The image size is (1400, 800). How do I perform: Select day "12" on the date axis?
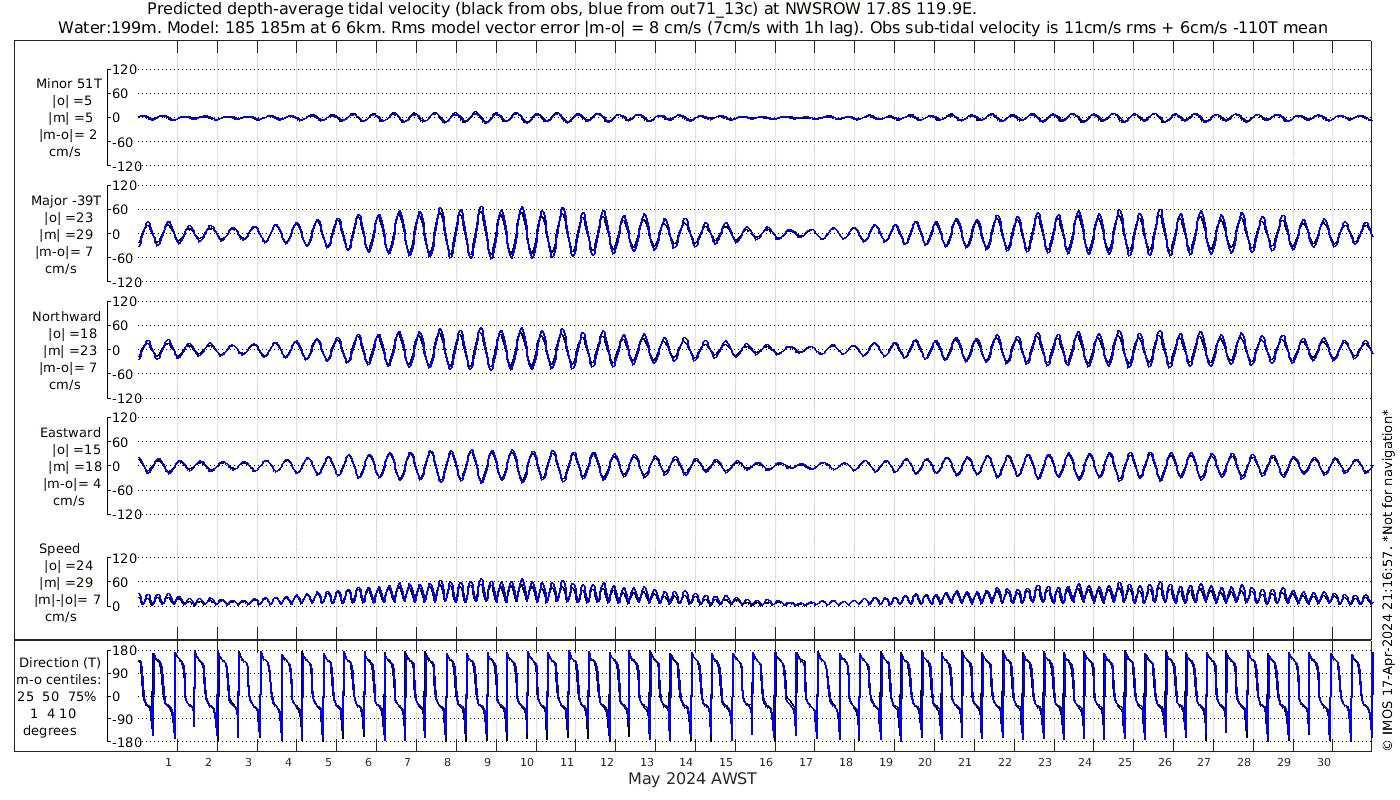point(606,762)
